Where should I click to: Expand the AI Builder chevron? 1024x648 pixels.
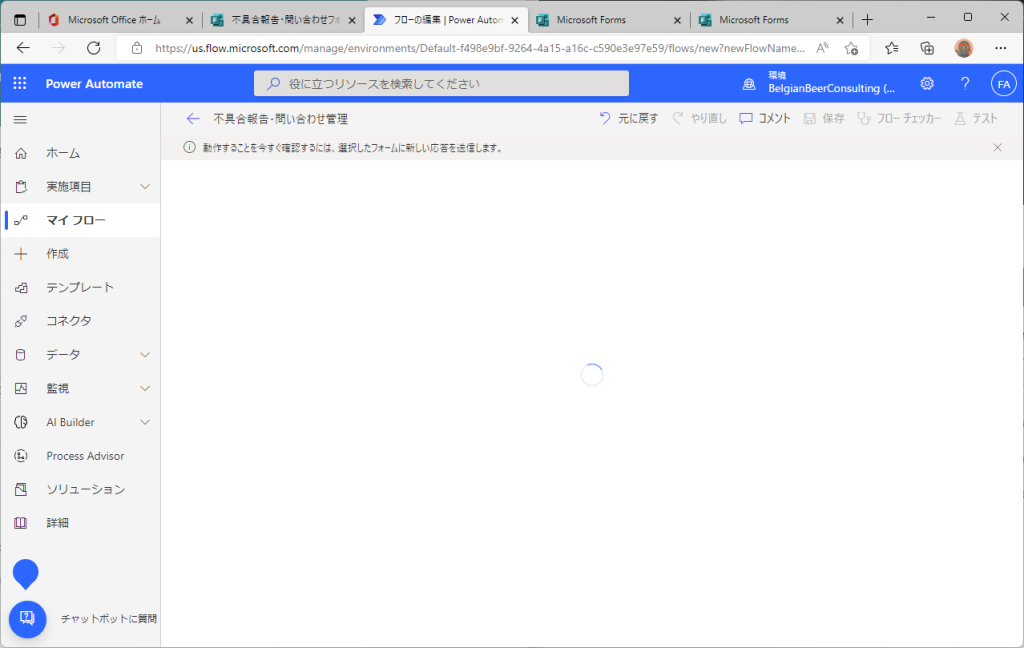point(145,422)
